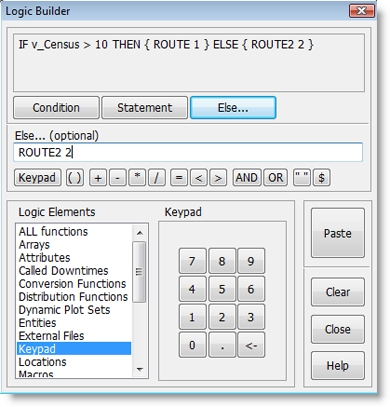The image size is (390, 407).
Task: Click the Keypad operator button
Action: [x=37, y=177]
